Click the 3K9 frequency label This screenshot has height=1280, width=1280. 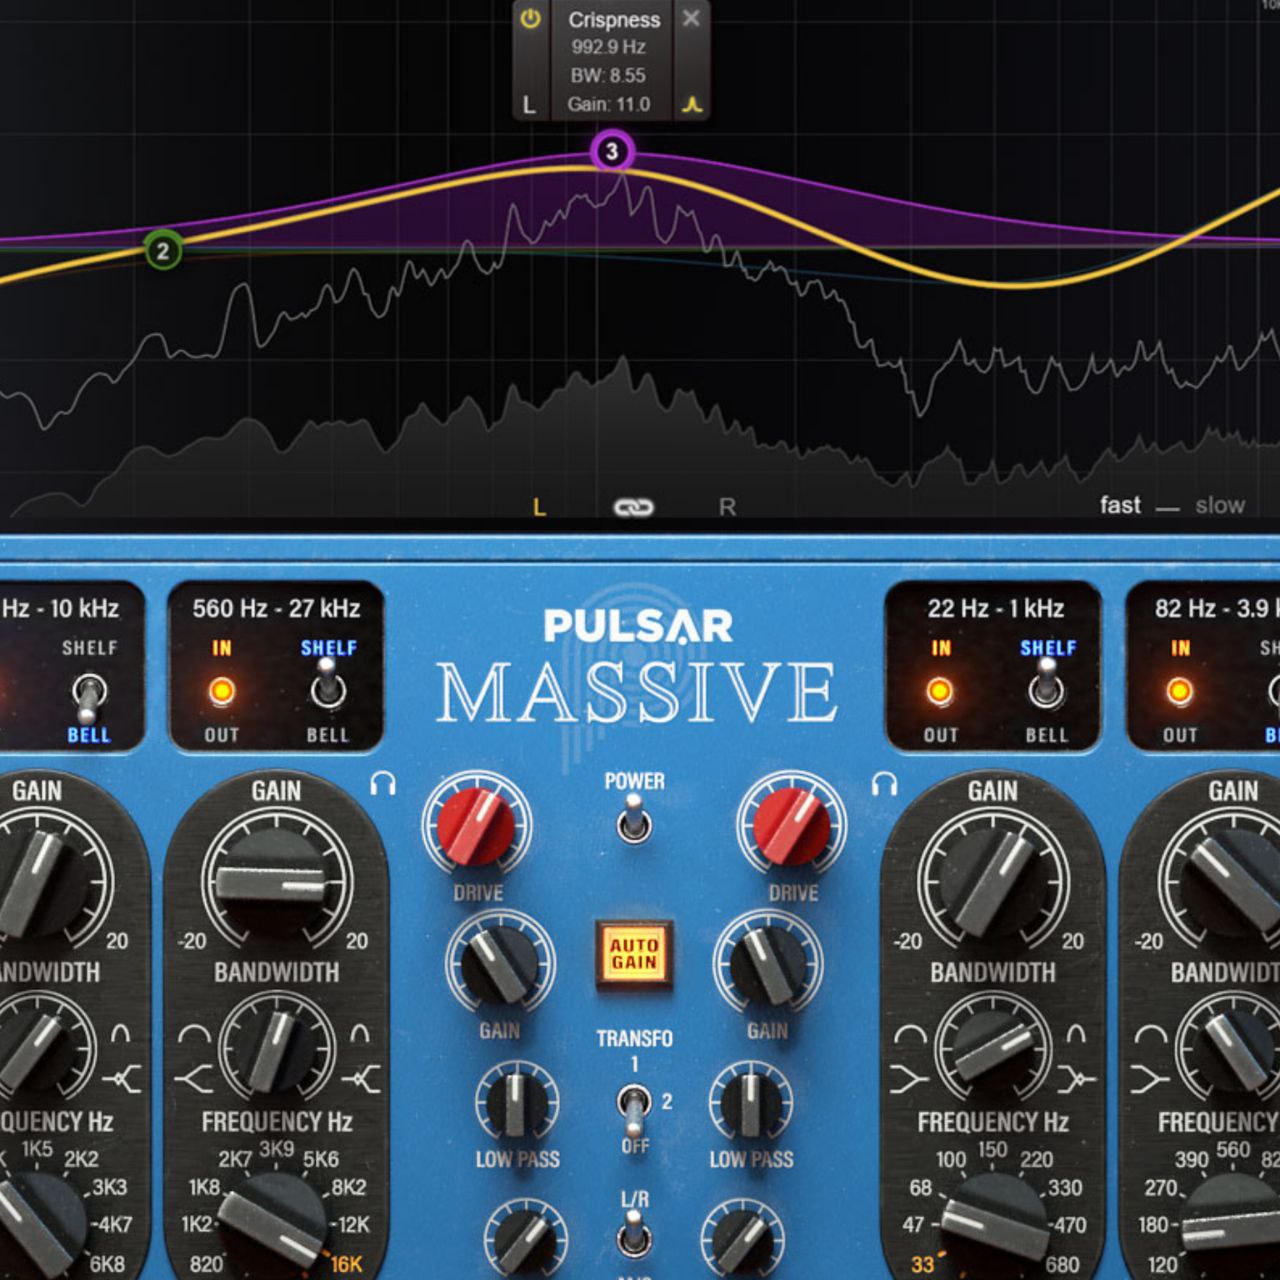pos(276,1149)
